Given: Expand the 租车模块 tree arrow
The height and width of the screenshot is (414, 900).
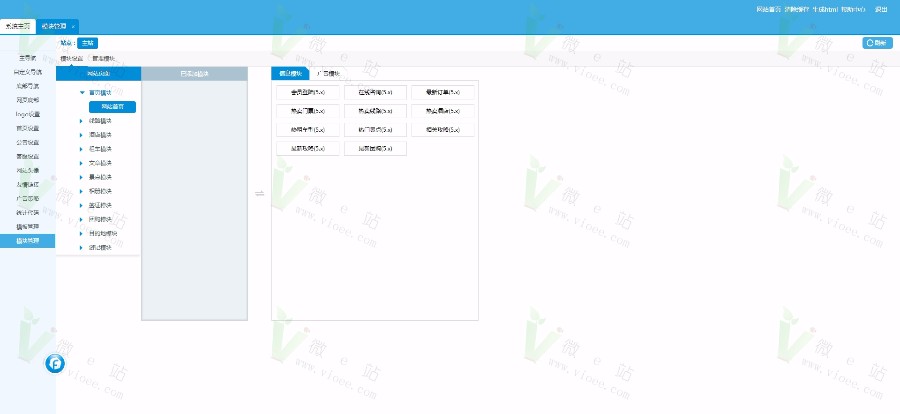Looking at the screenshot, I should [x=82, y=149].
